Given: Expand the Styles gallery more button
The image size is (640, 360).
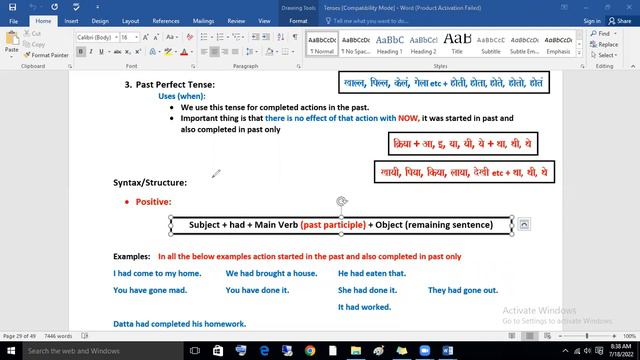Looking at the screenshot, I should tap(579, 53).
